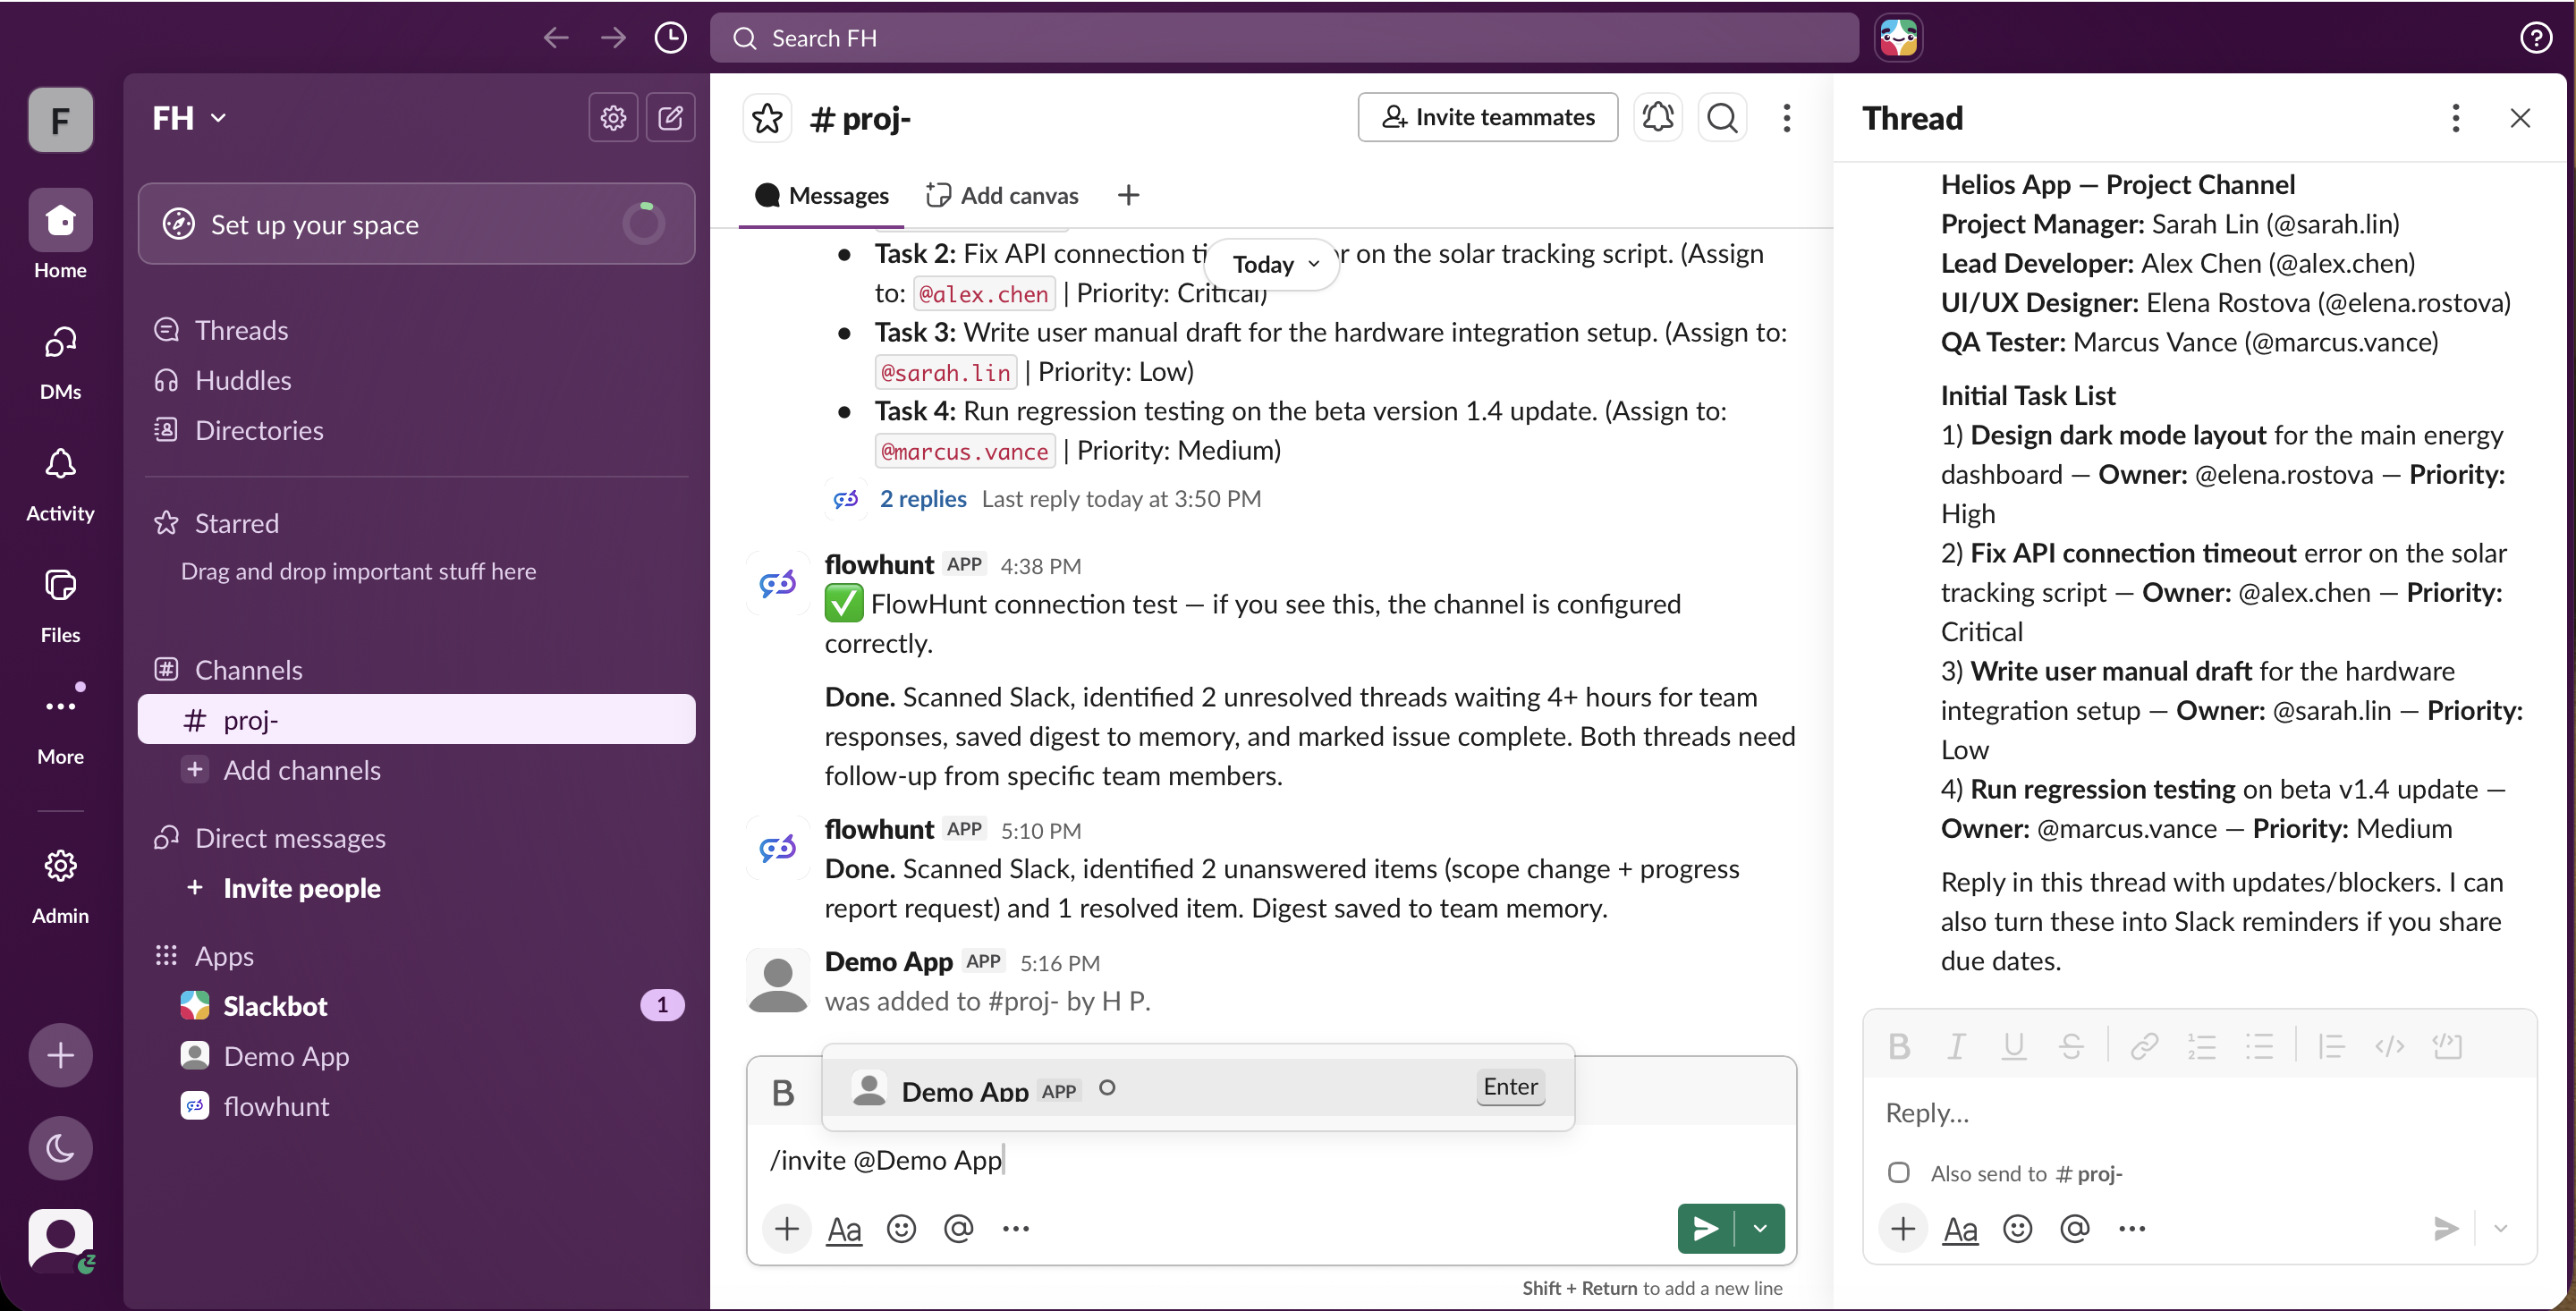
Task: Compose a new message with pencil icon
Action: [x=670, y=118]
